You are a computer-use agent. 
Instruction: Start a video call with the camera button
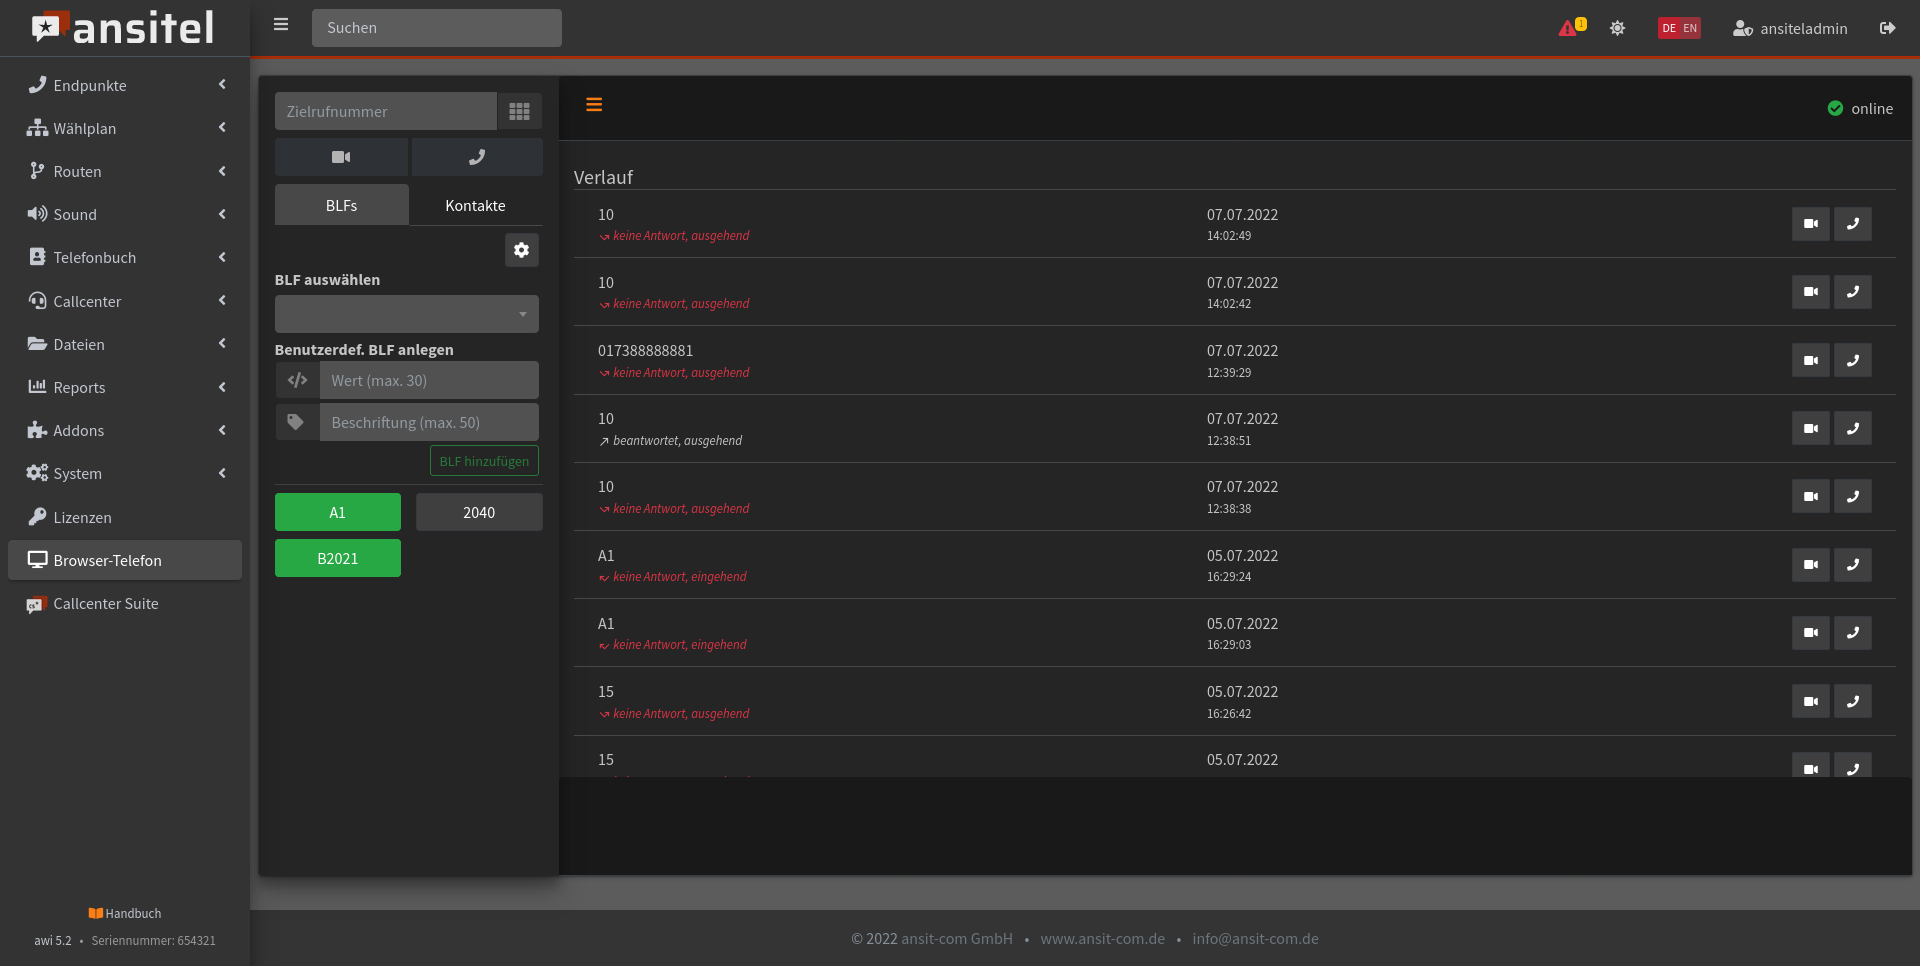(x=341, y=157)
